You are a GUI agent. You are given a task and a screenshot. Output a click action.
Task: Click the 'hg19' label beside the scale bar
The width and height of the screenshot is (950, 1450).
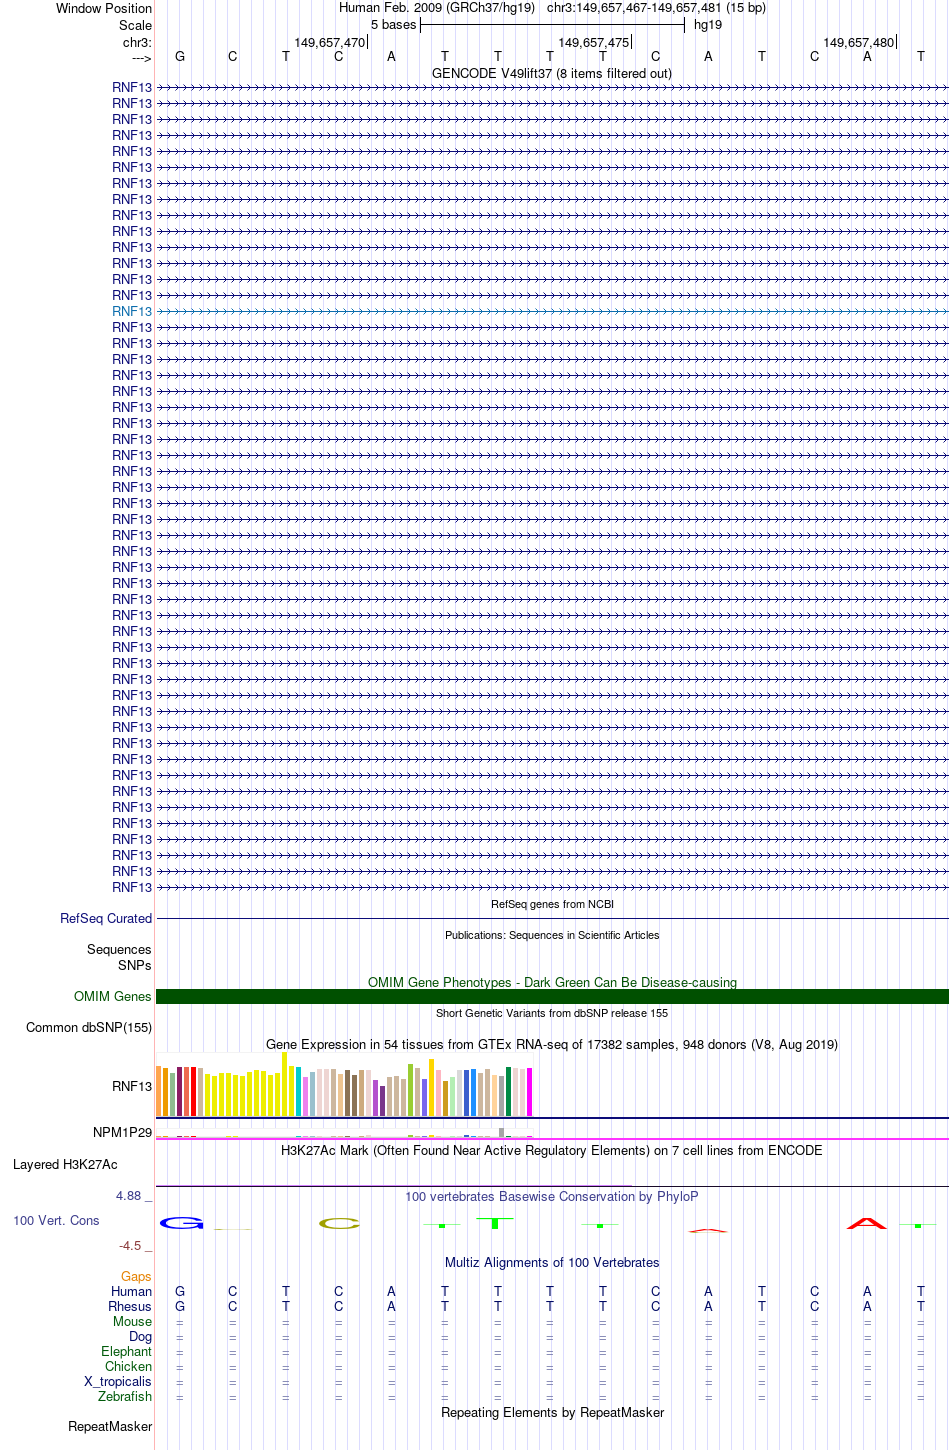coord(708,25)
